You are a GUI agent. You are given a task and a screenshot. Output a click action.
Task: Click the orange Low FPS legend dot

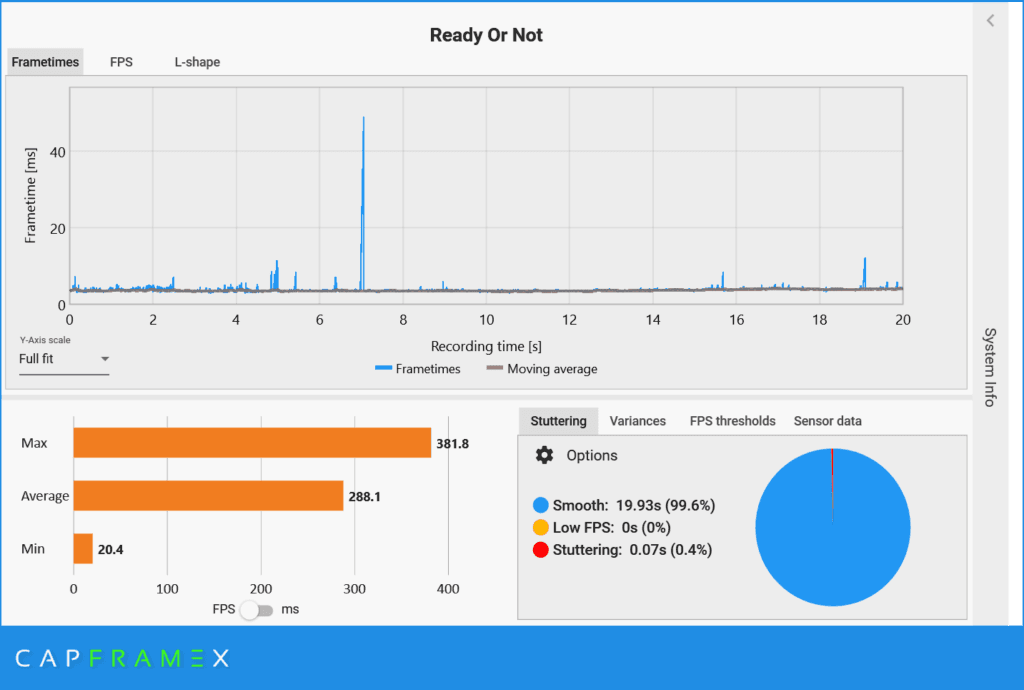pos(541,527)
